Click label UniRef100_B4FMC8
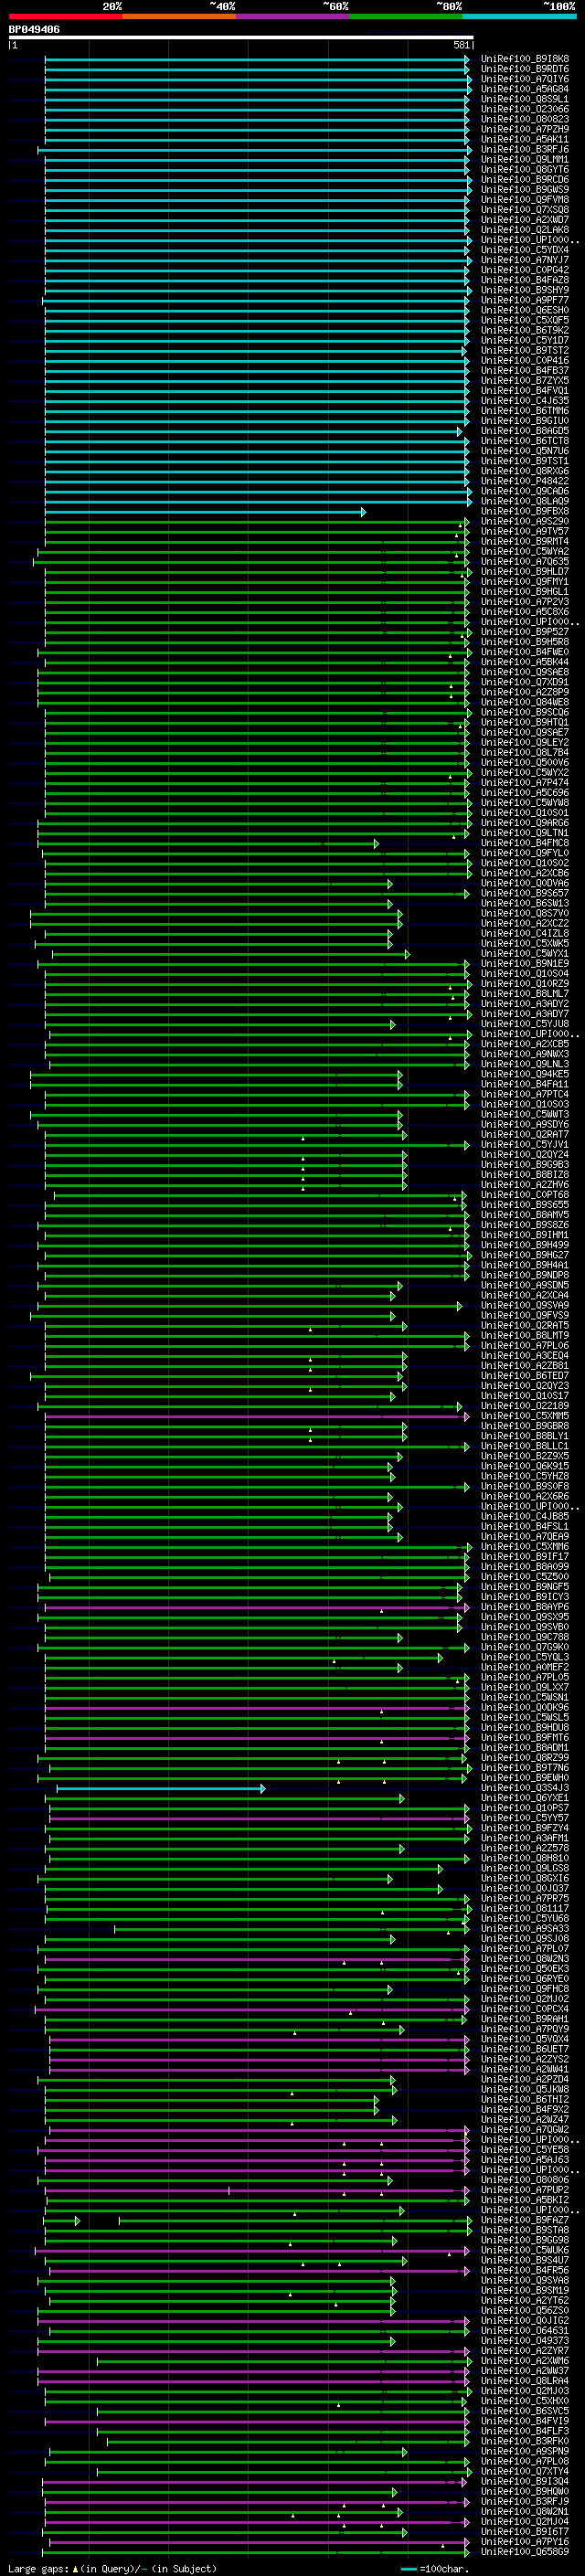 click(x=524, y=843)
